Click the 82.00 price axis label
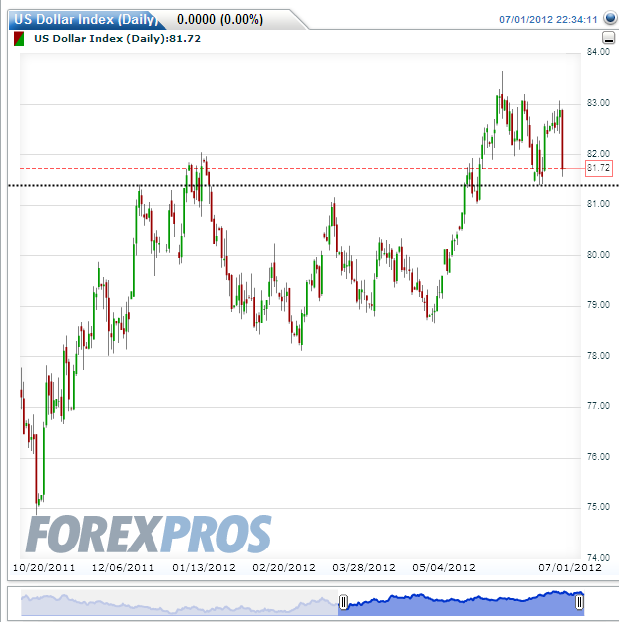619x622 pixels. click(x=598, y=154)
